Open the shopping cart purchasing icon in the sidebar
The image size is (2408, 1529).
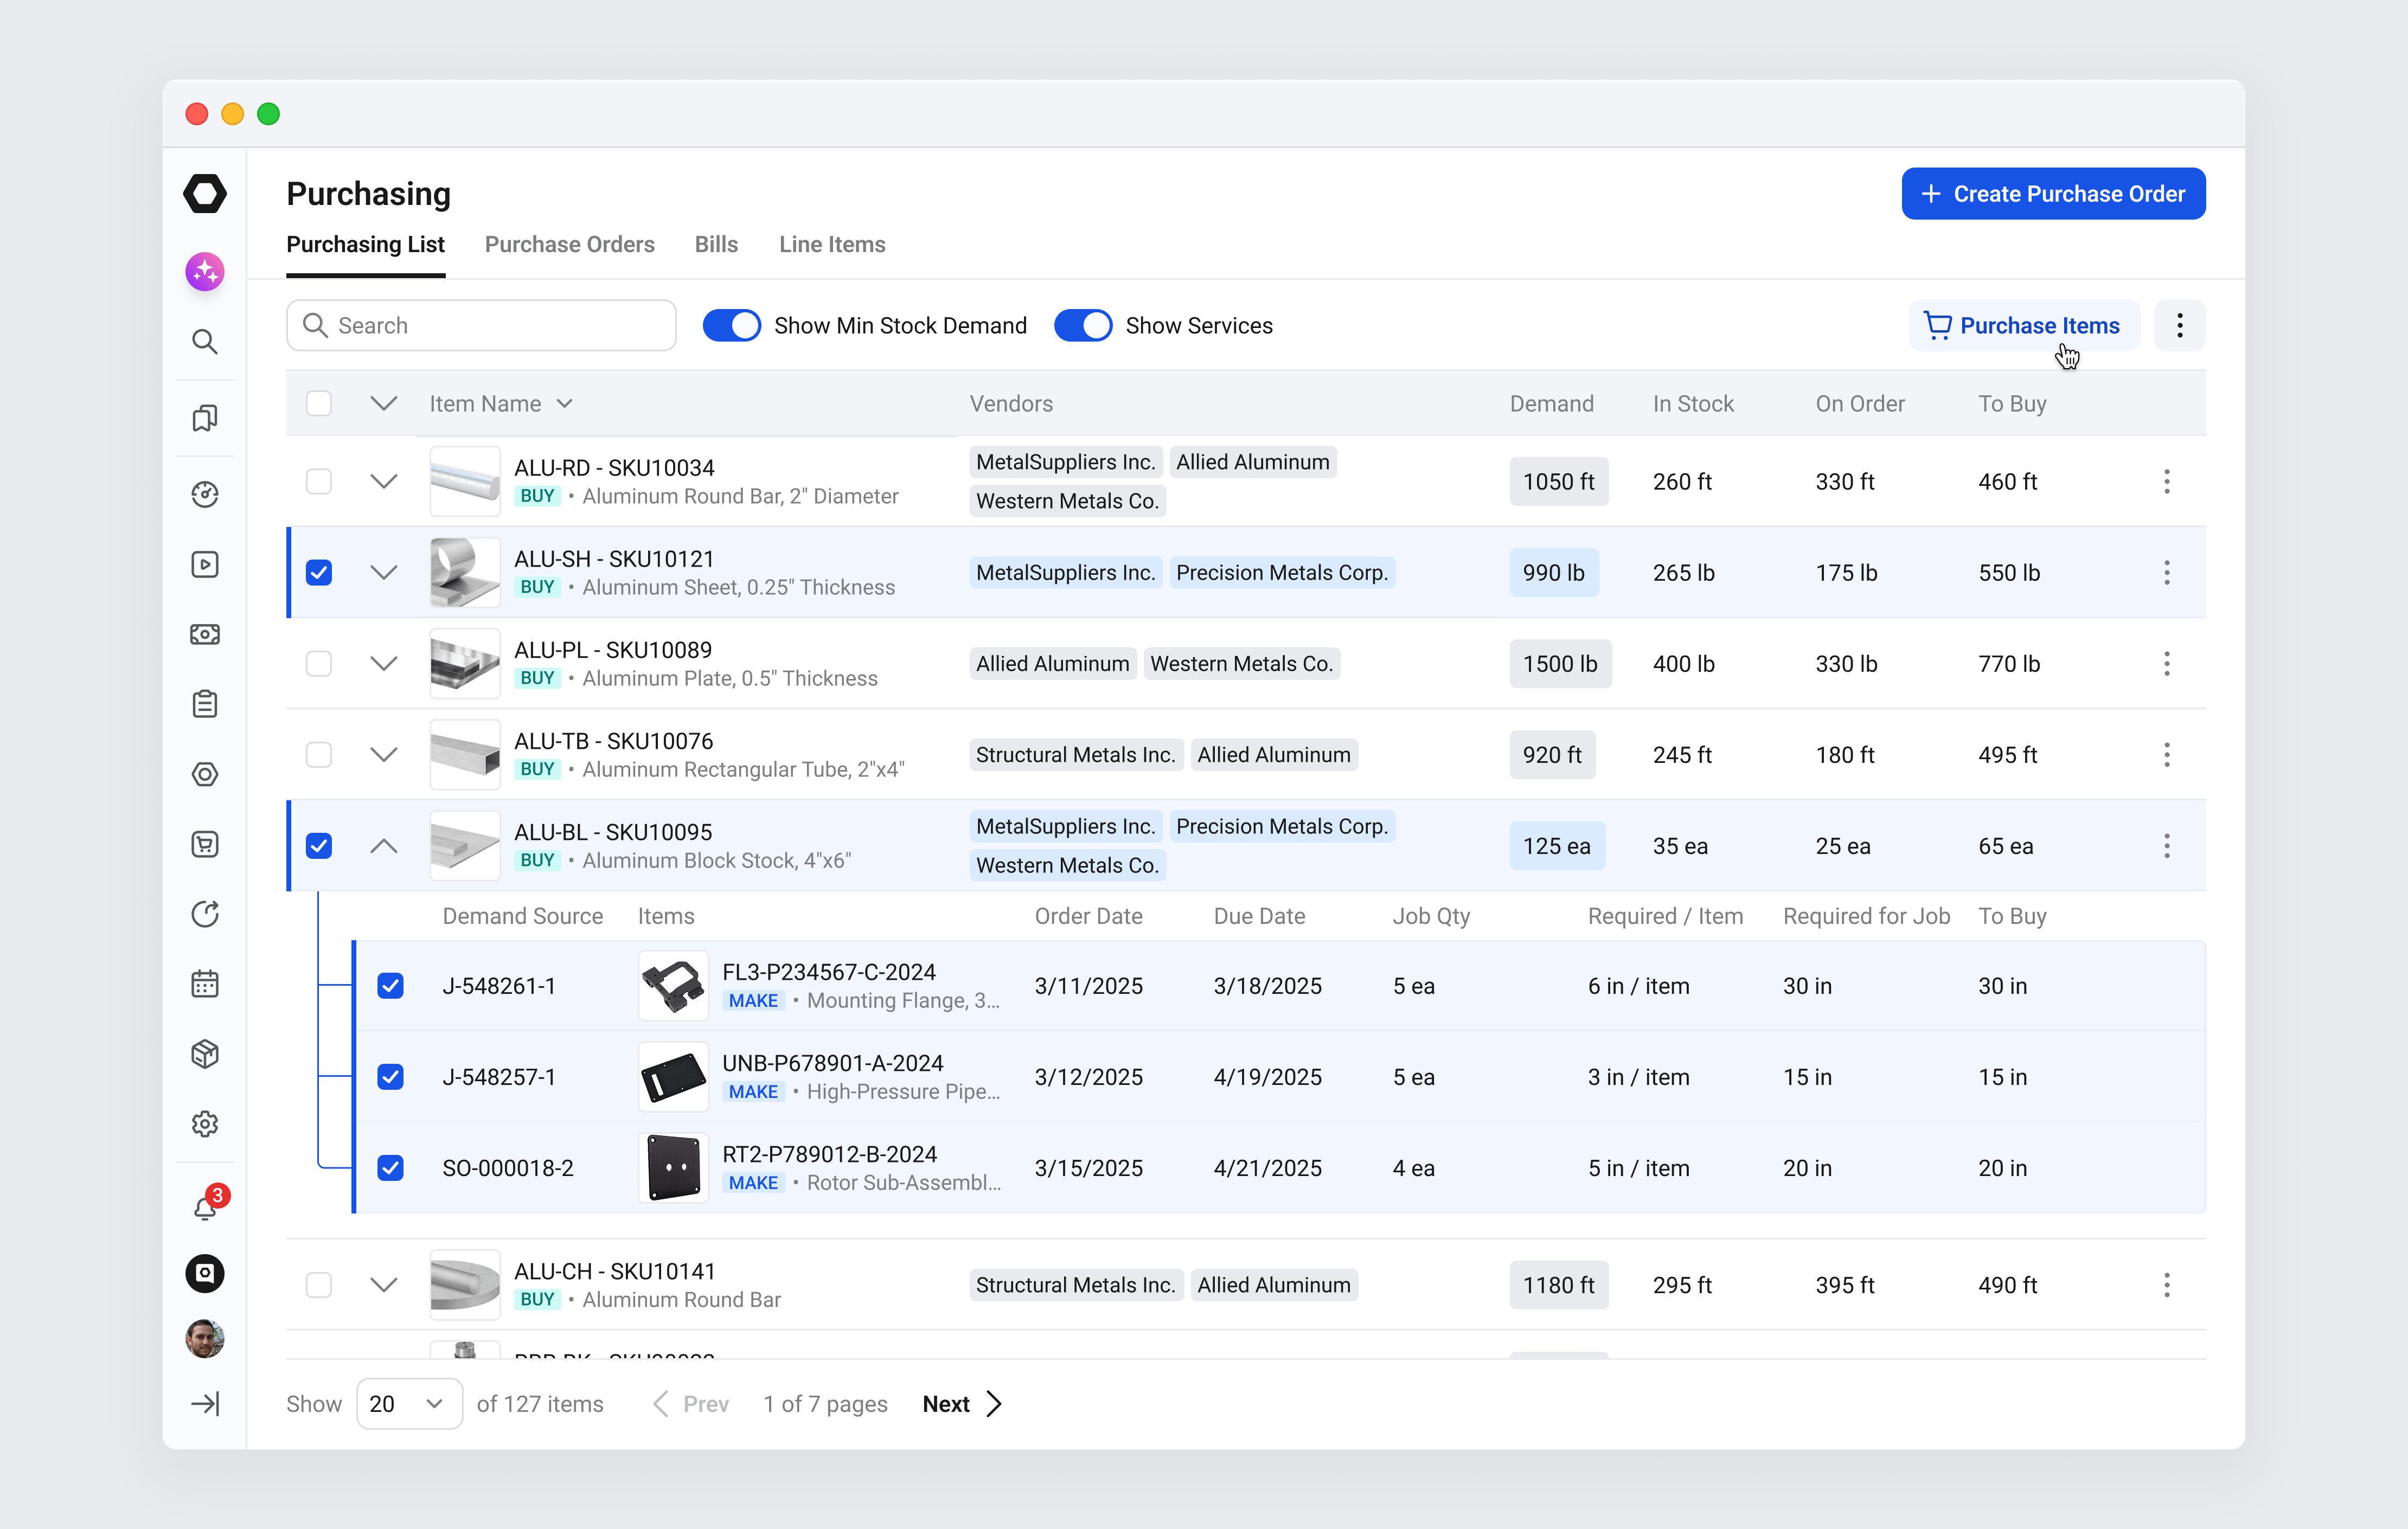(205, 844)
